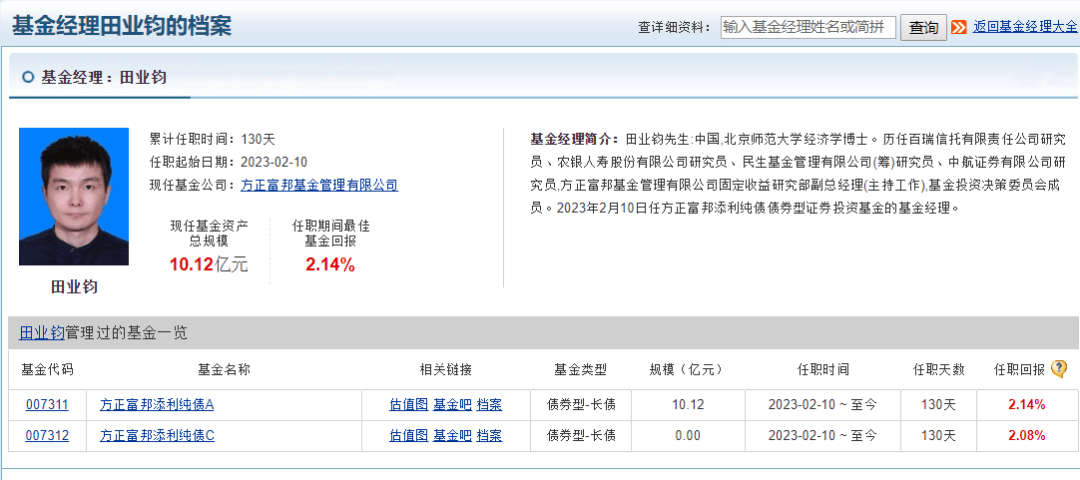This screenshot has height=480, width=1080.
Task: Click the 任职回报 column header
Action: pos(1019,370)
